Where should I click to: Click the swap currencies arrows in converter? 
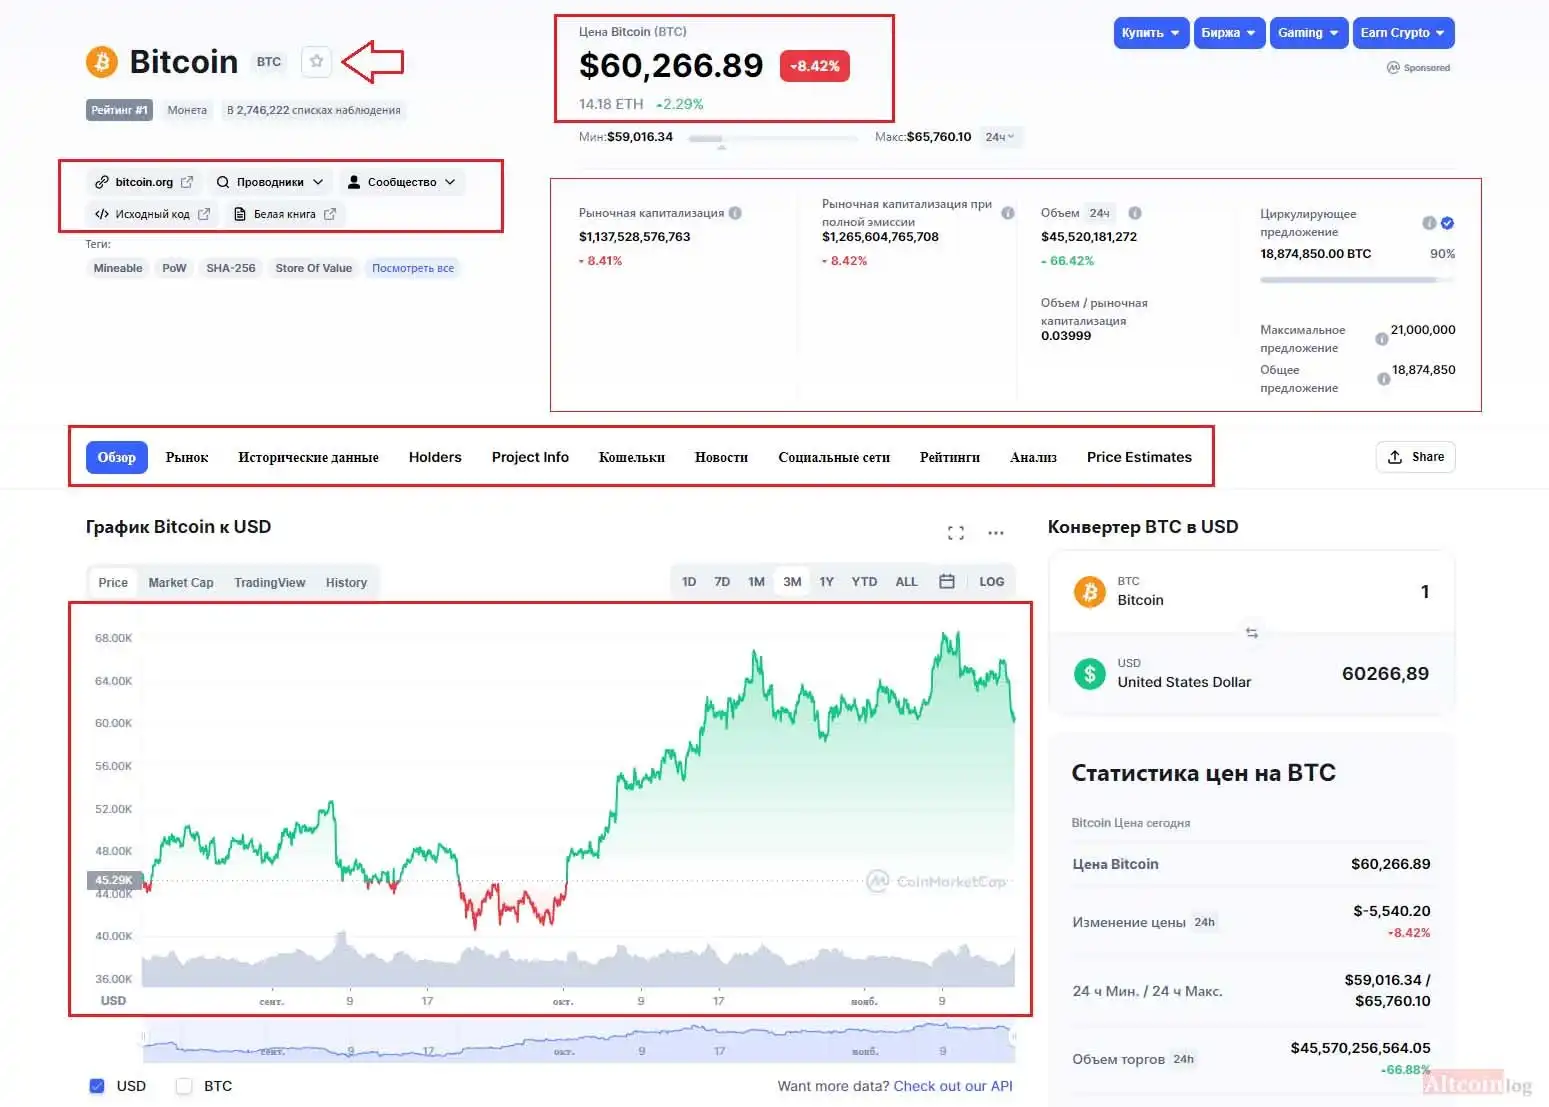(x=1251, y=633)
